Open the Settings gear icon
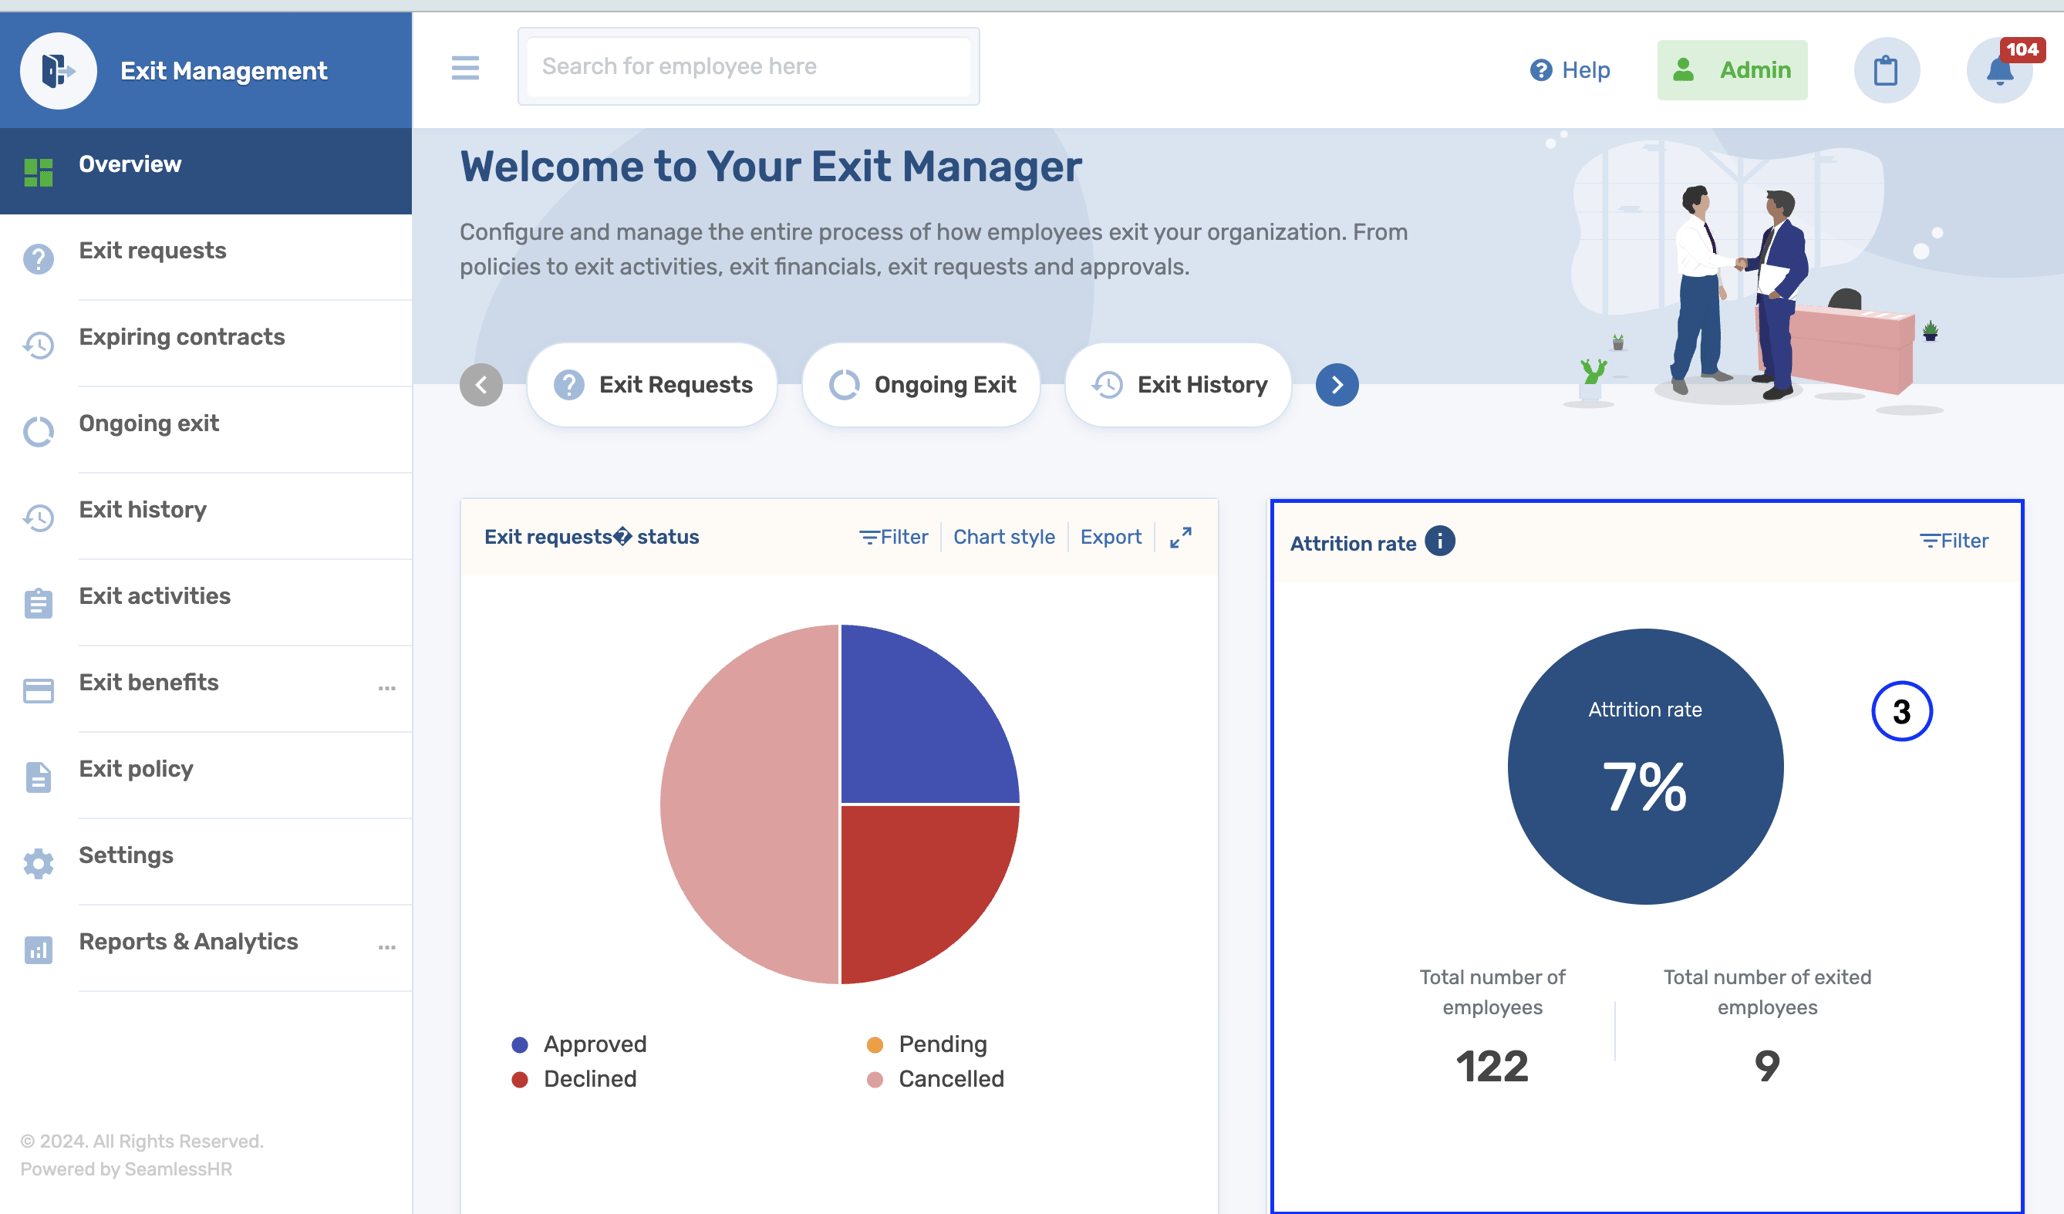Viewport: 2064px width, 1214px height. (38, 863)
